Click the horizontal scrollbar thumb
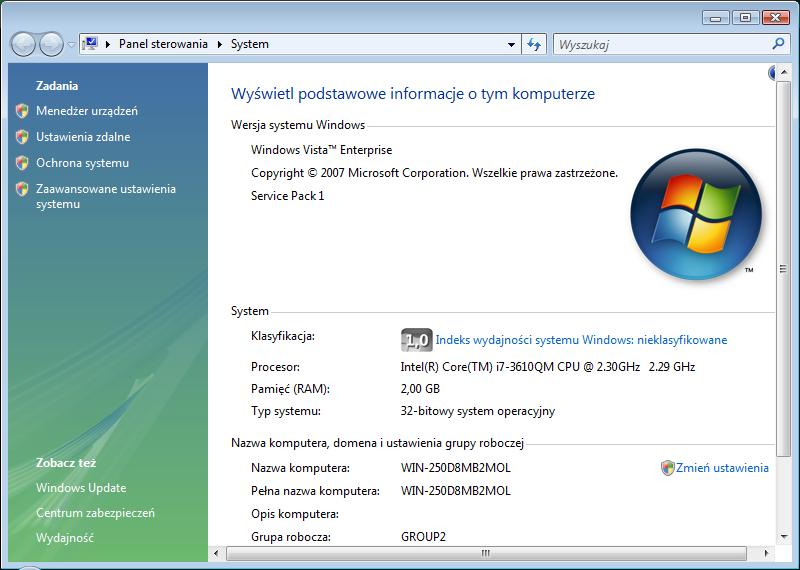This screenshot has height=570, width=800. point(486,553)
